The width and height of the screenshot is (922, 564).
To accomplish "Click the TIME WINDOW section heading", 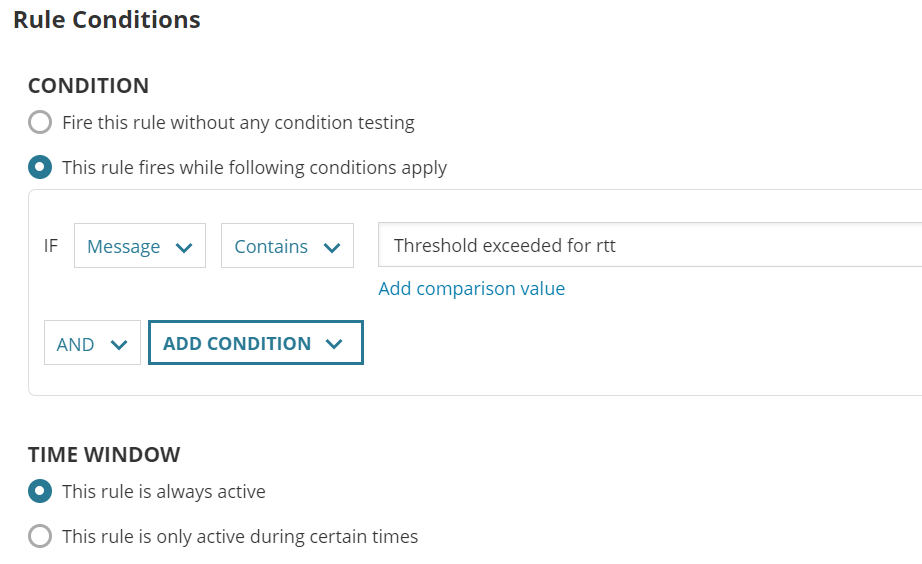I will [x=104, y=454].
